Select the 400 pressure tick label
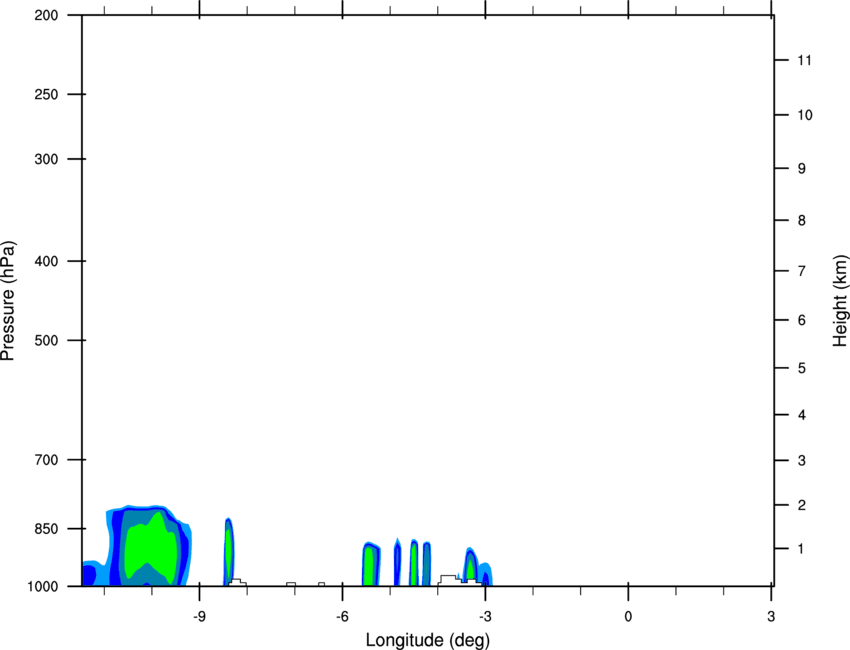The width and height of the screenshot is (850, 650). (46, 261)
